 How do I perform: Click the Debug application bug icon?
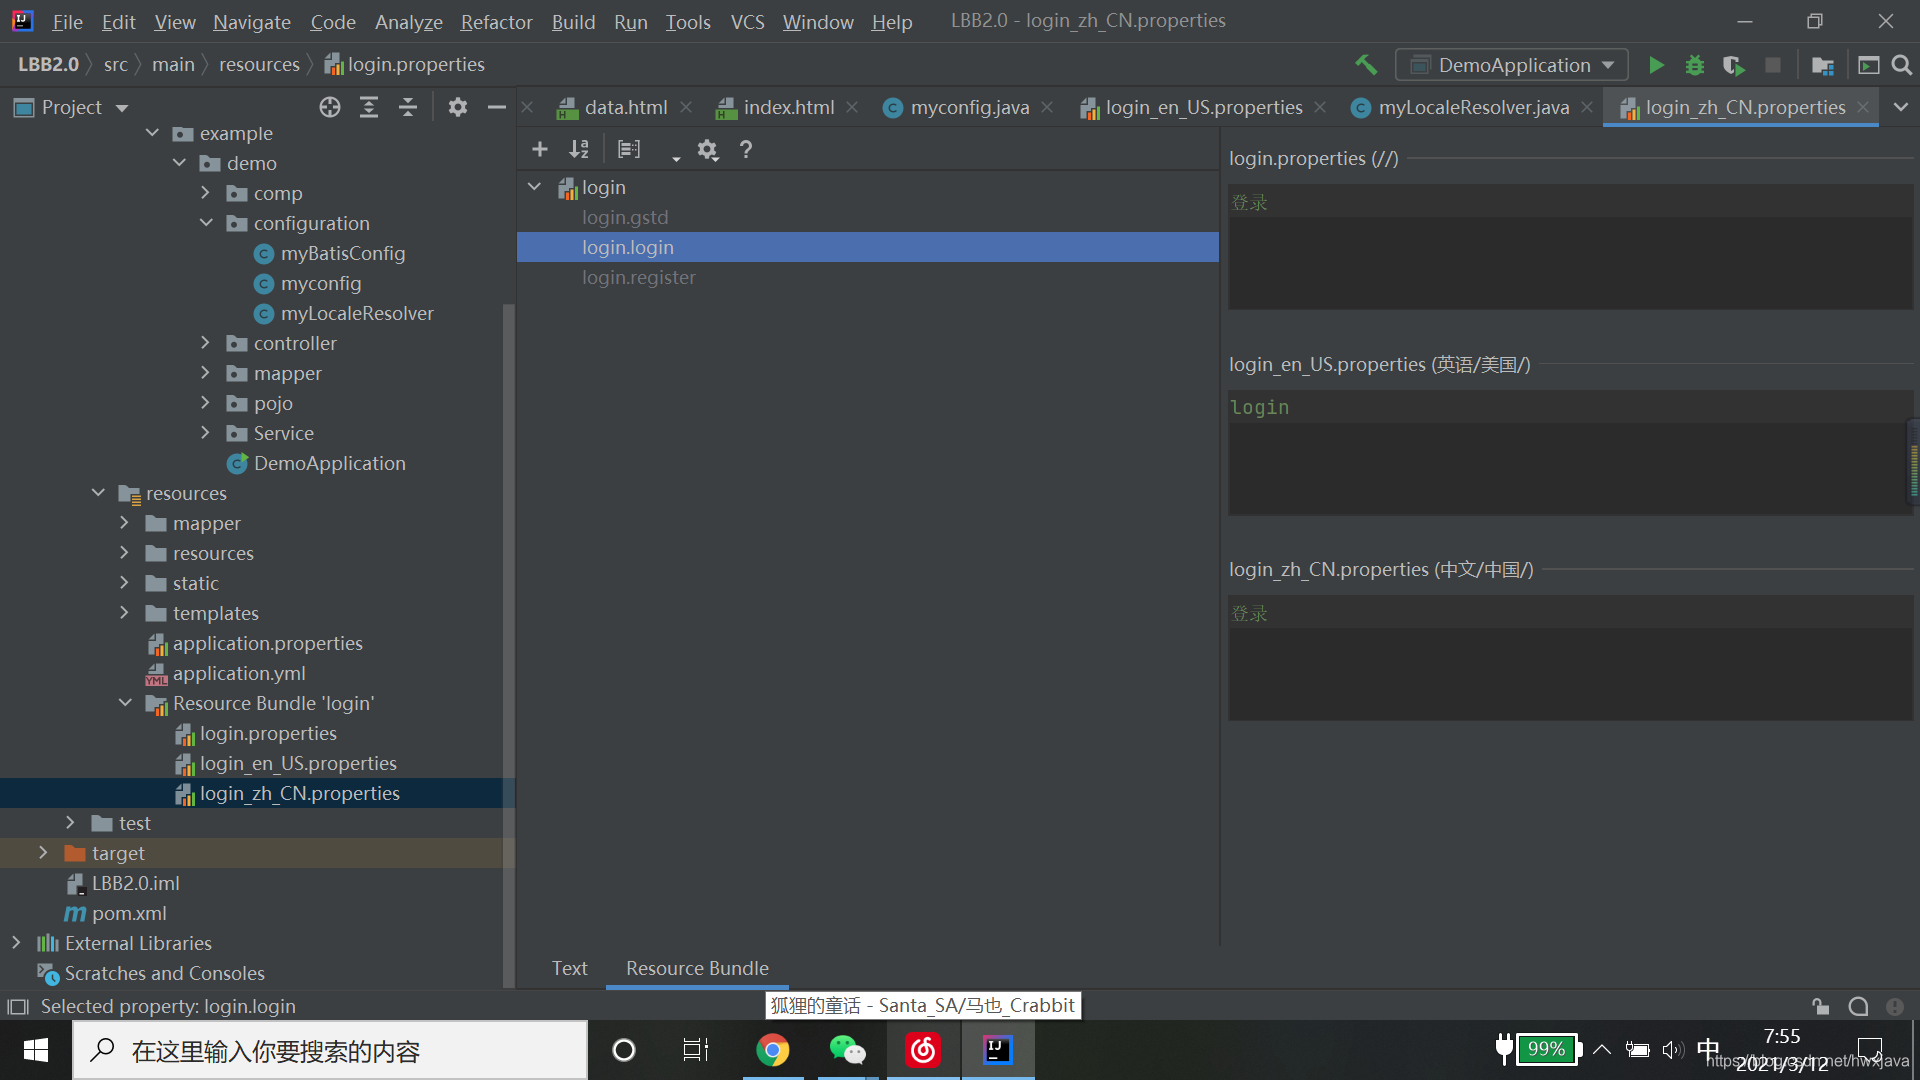pos(1695,63)
